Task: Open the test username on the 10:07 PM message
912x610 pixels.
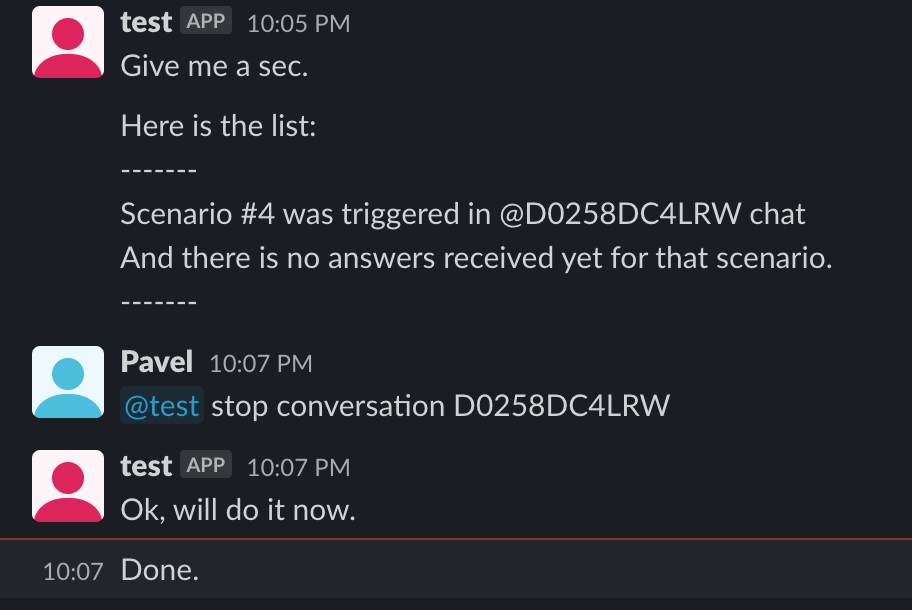Action: [146, 467]
